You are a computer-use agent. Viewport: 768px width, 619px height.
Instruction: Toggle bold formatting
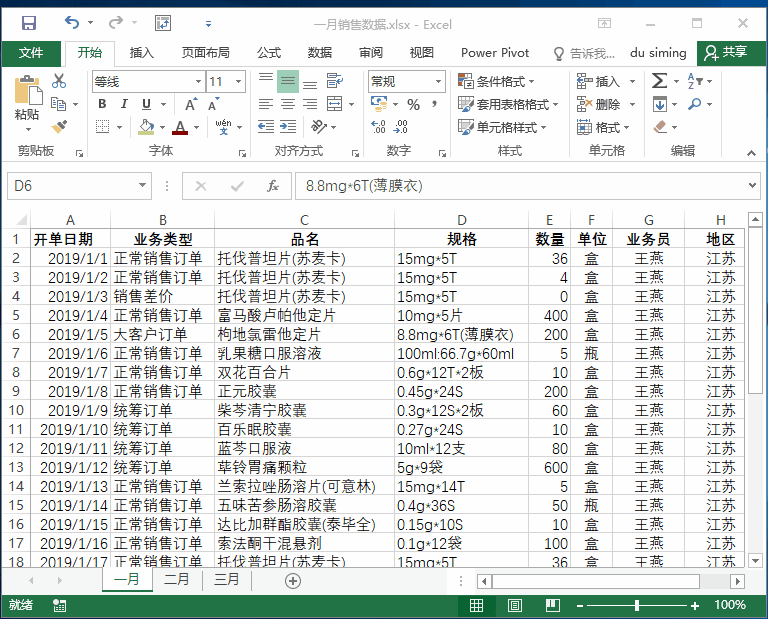[x=102, y=104]
